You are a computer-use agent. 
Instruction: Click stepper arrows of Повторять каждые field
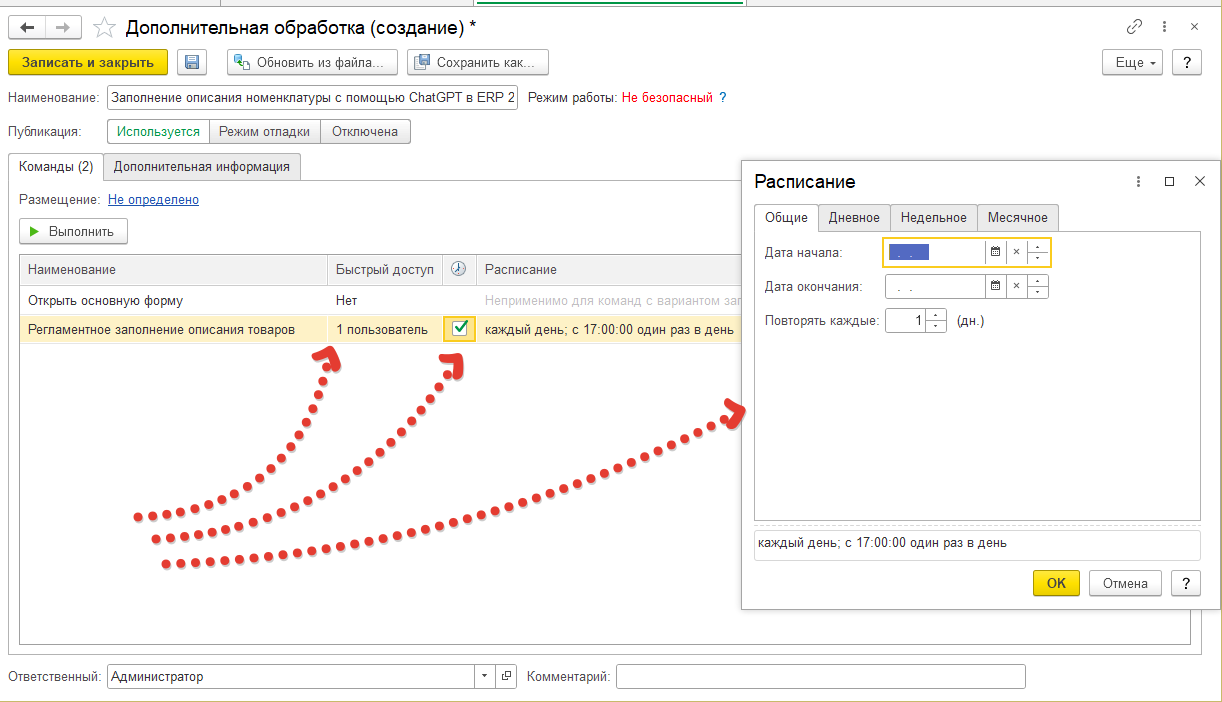pyautogui.click(x=936, y=321)
